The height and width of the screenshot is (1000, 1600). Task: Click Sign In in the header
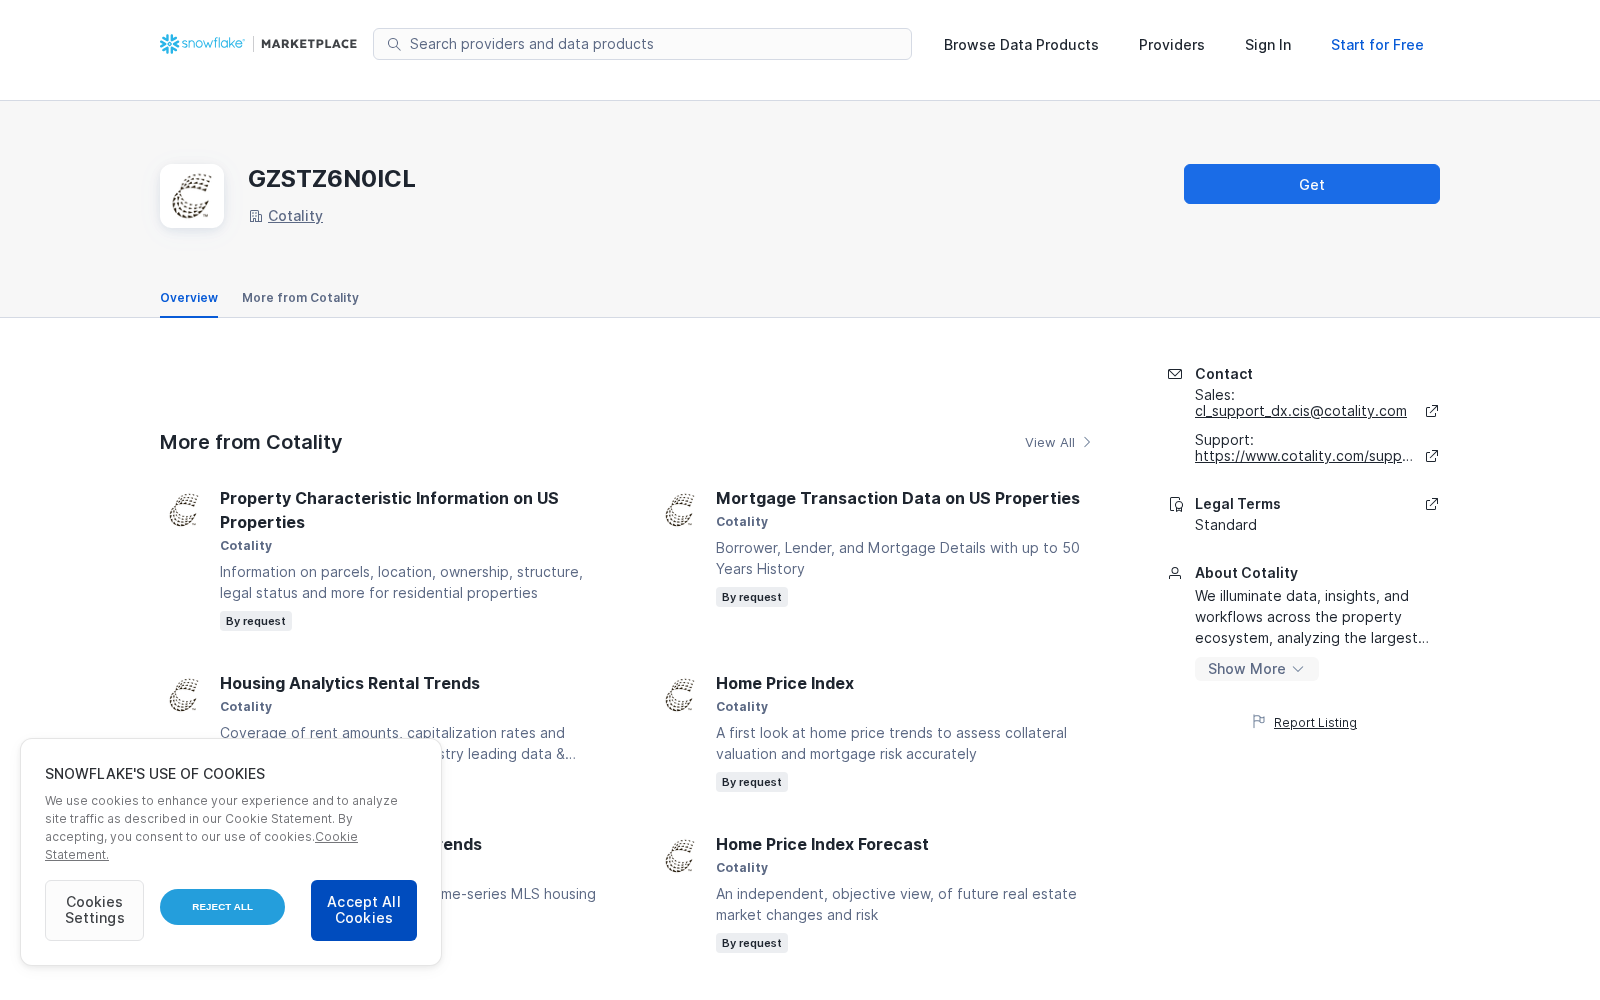[x=1268, y=45]
